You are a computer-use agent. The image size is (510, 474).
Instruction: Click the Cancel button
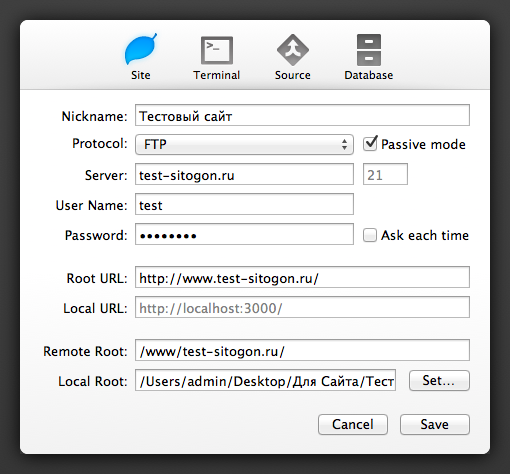point(353,424)
